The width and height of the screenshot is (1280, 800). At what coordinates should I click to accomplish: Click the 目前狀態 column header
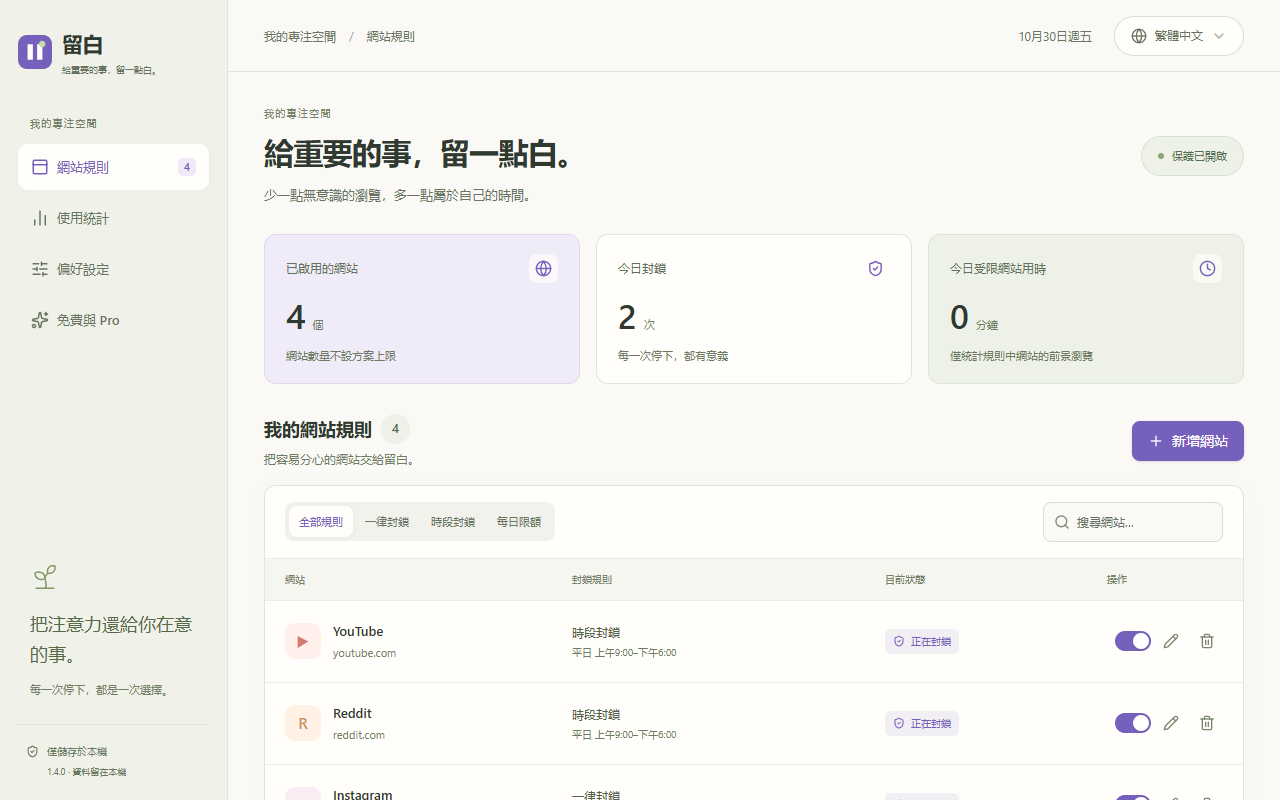point(905,580)
